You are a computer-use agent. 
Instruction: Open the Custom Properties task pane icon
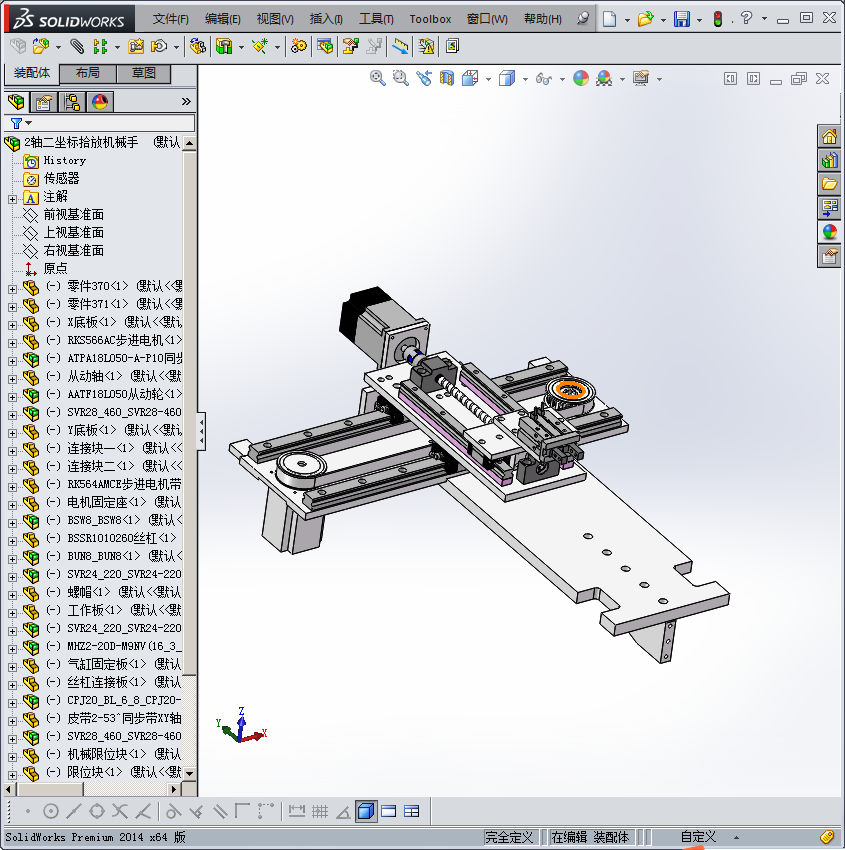tap(829, 256)
